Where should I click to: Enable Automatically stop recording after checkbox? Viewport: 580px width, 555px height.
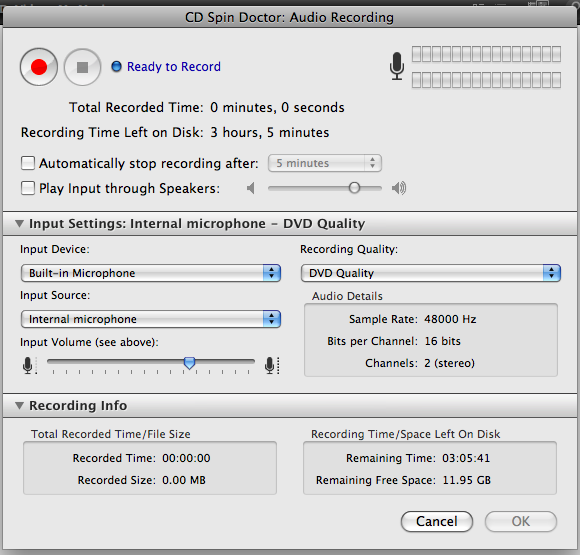28,163
